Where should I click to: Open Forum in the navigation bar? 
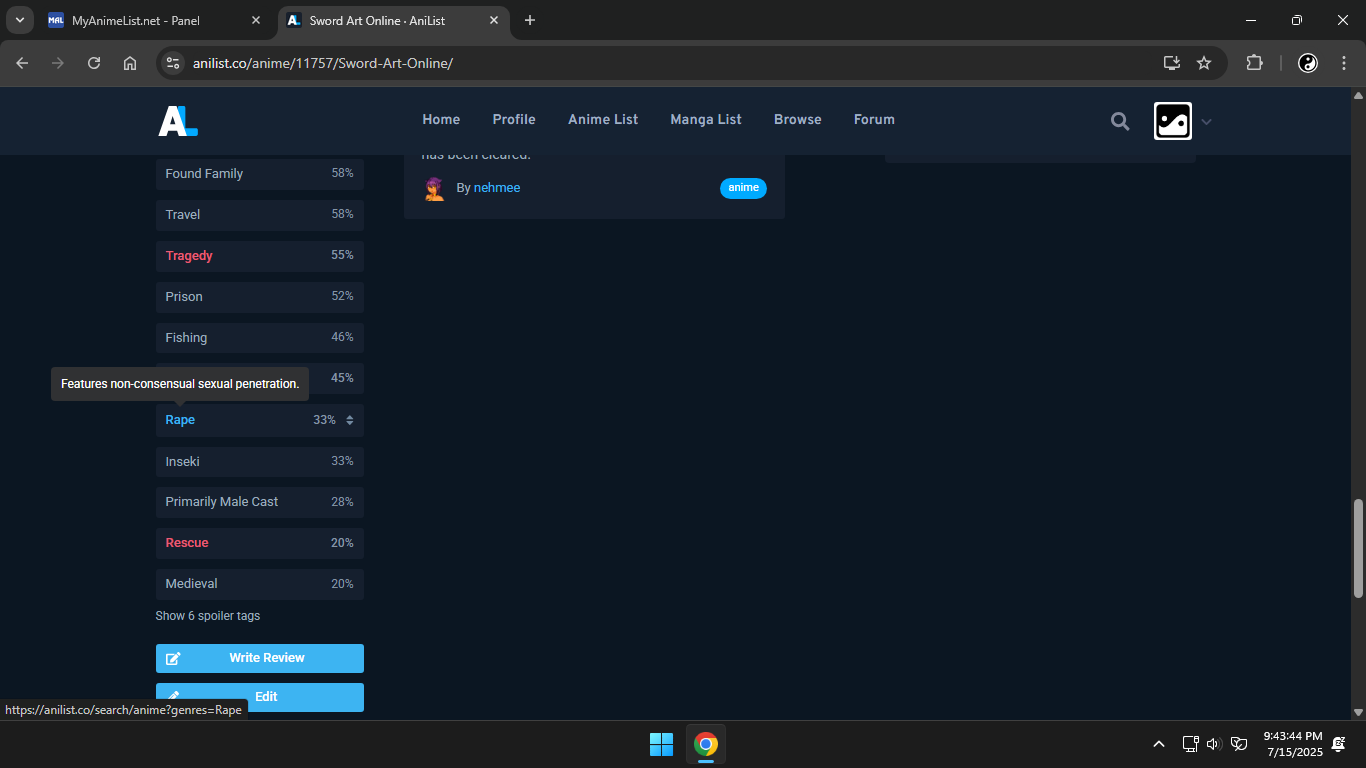click(874, 119)
